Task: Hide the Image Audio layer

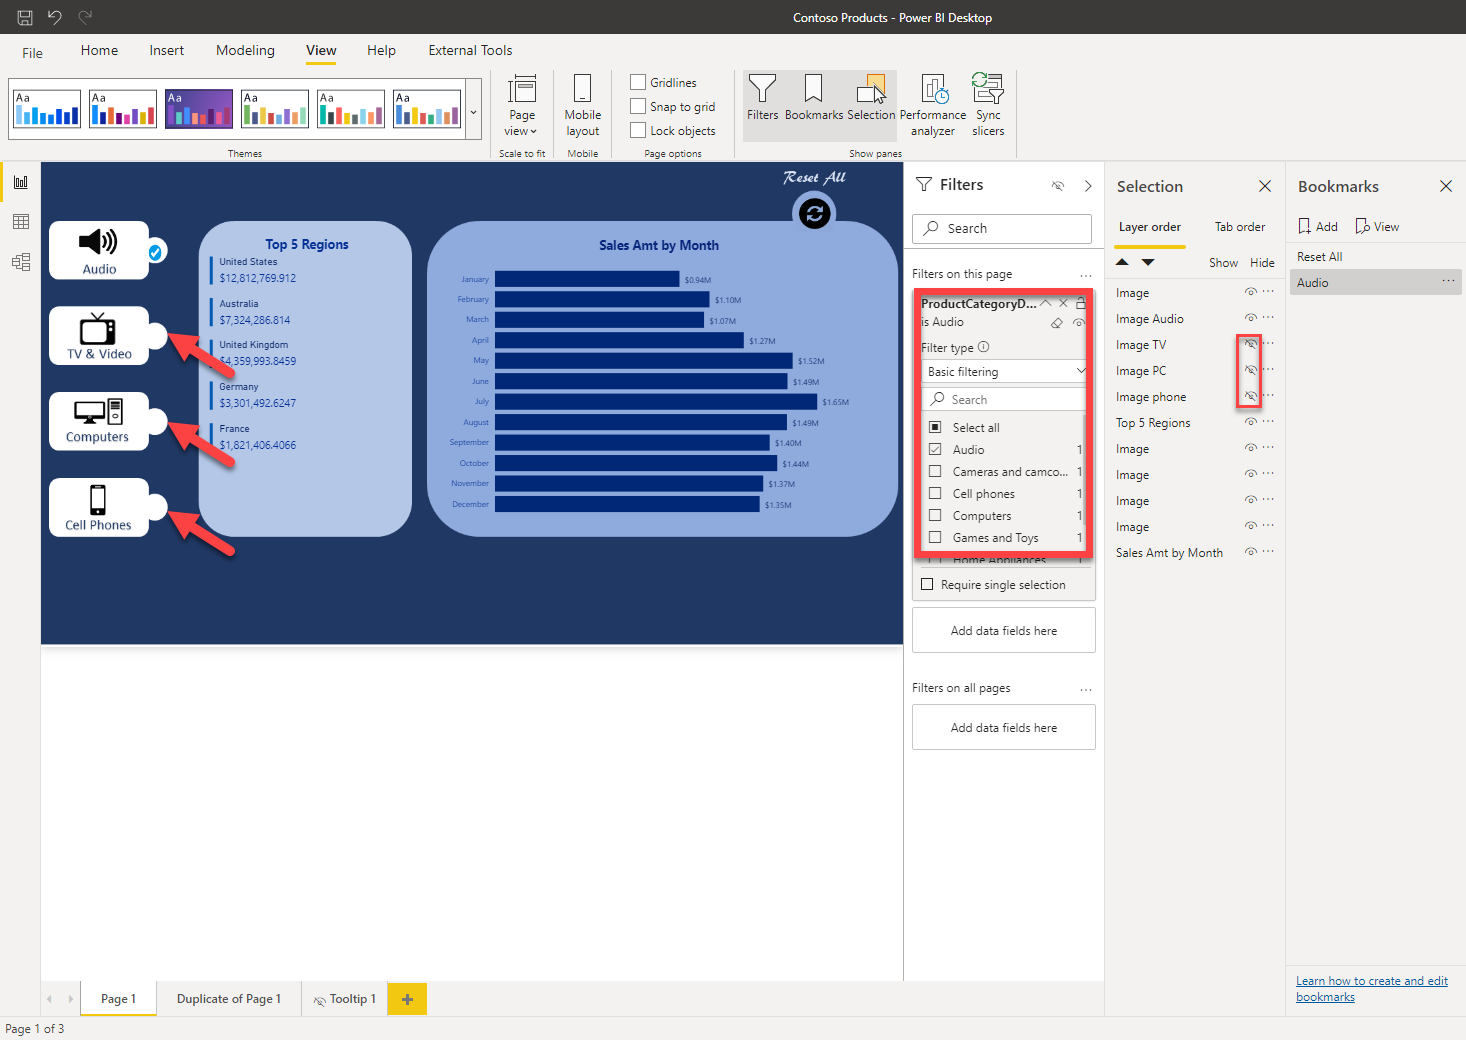Action: click(x=1250, y=318)
